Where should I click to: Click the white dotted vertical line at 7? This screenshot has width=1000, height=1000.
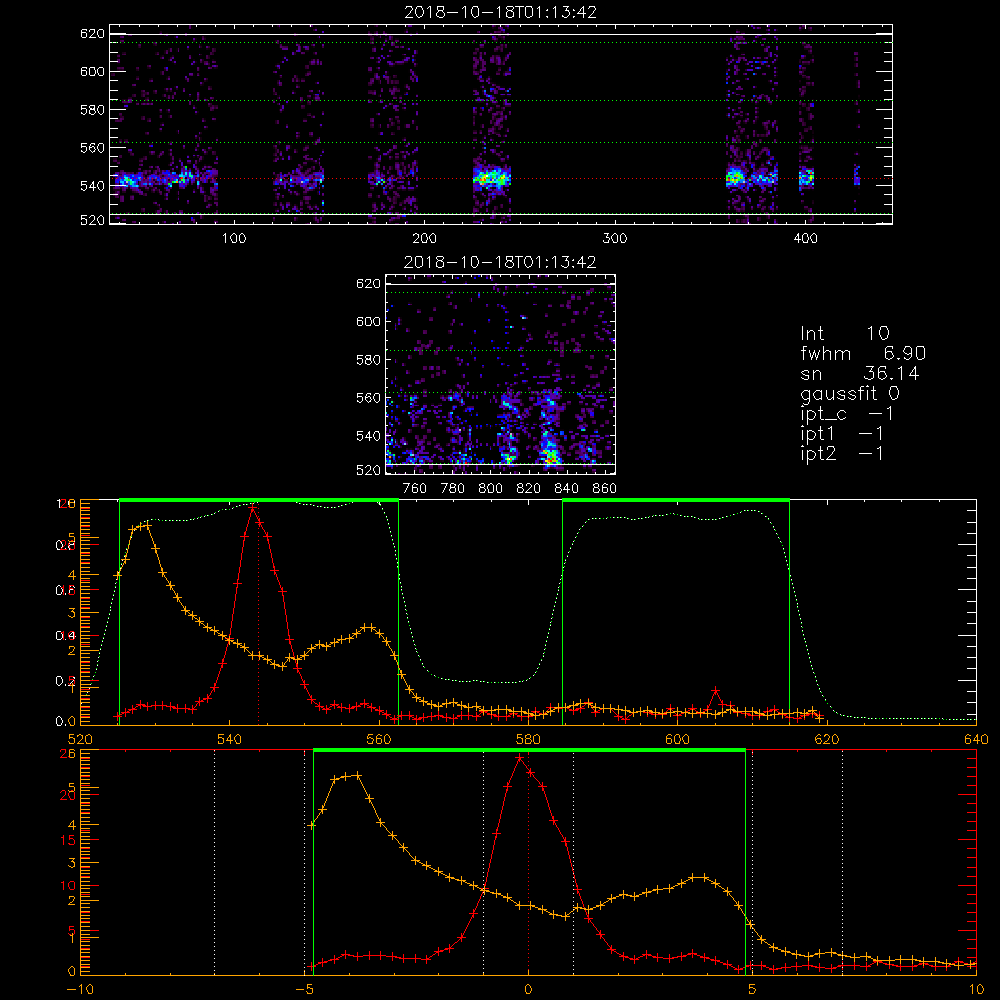(842, 862)
